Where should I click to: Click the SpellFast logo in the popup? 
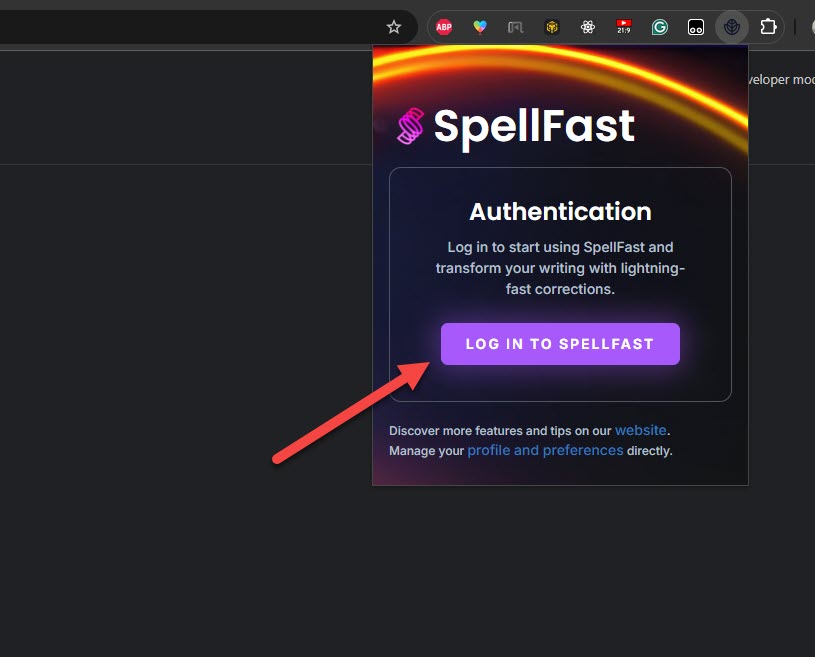coord(411,126)
